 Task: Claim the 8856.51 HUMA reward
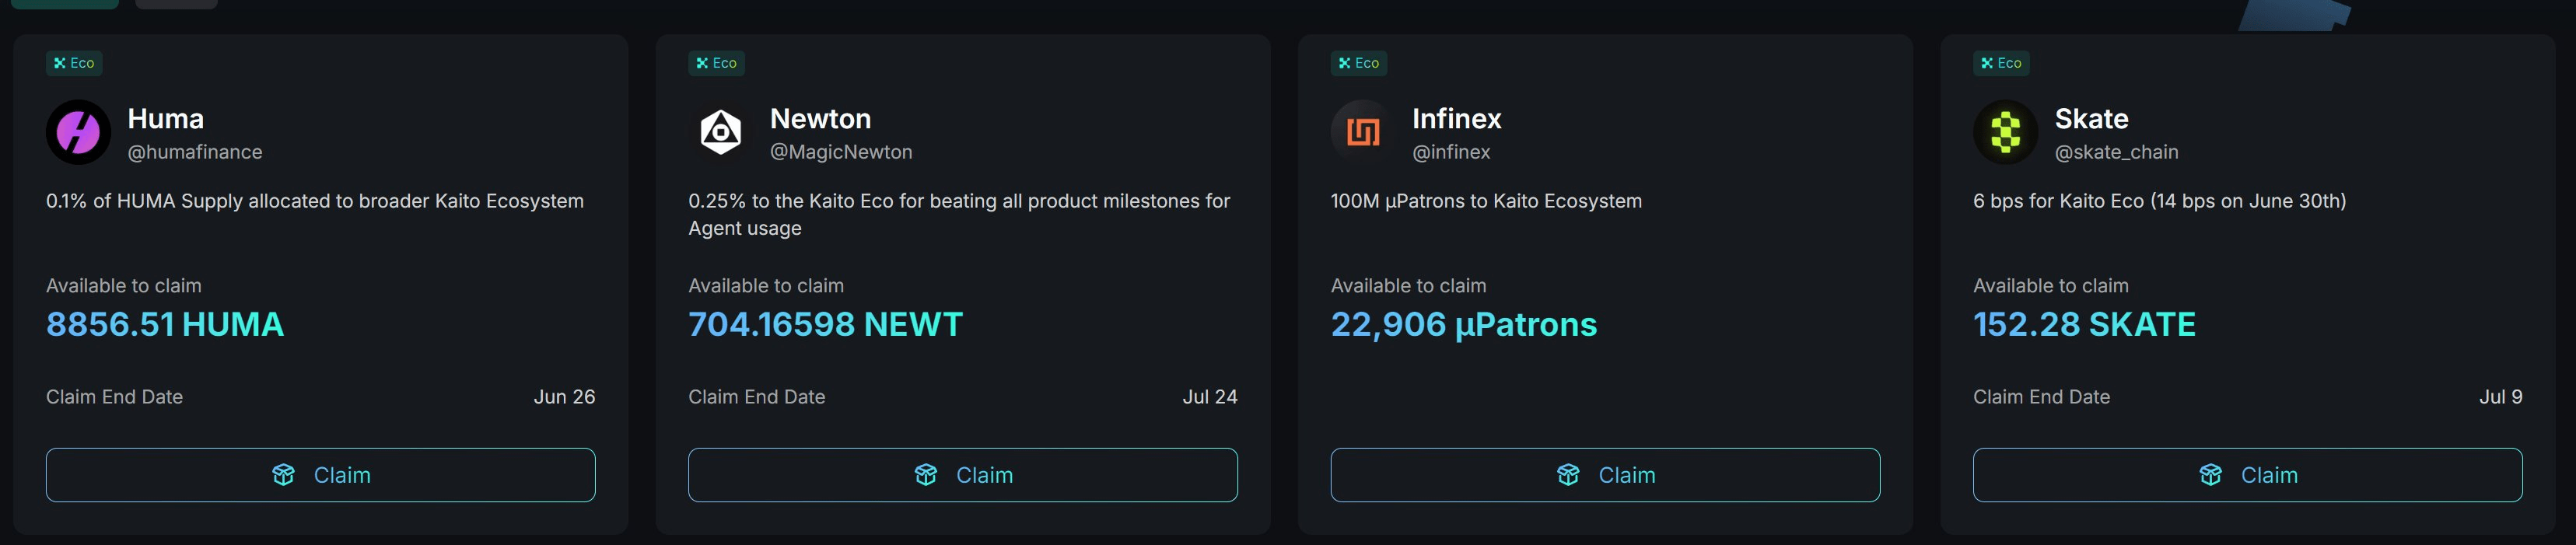click(x=320, y=475)
